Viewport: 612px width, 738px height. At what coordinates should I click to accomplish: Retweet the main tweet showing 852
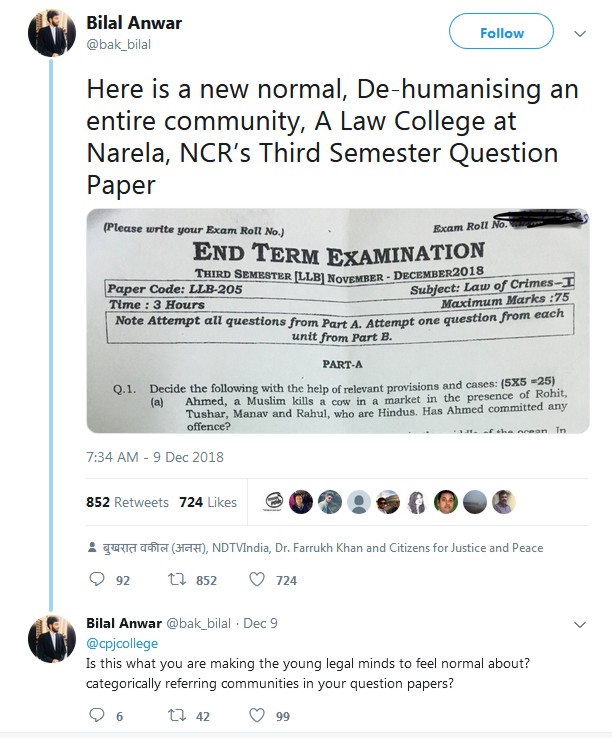pyautogui.click(x=177, y=579)
